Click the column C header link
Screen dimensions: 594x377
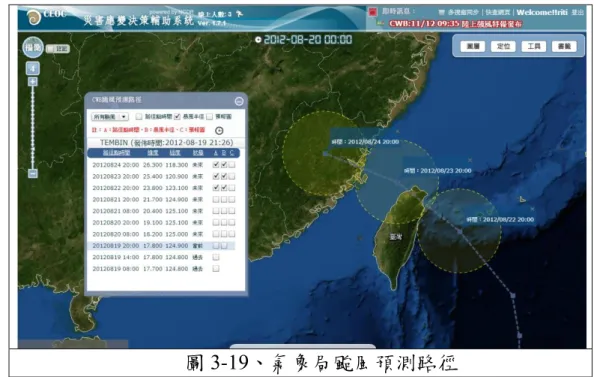point(232,153)
